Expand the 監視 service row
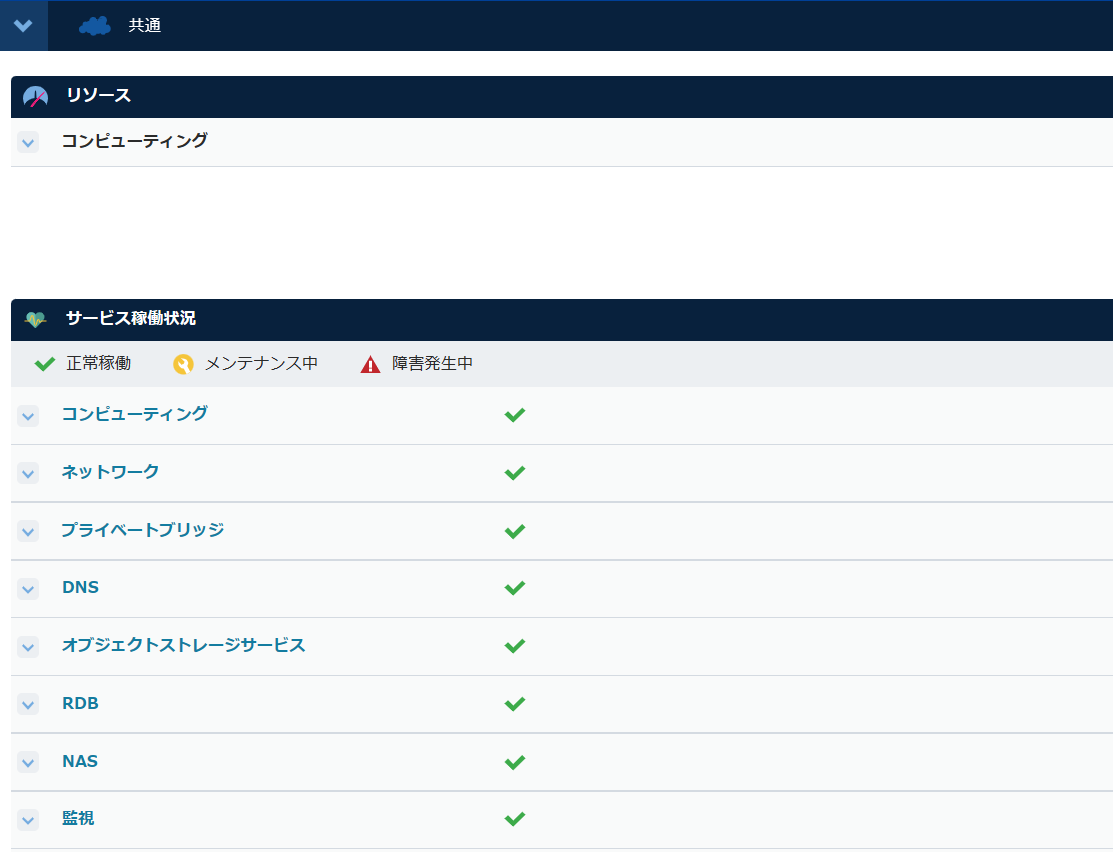The height and width of the screenshot is (852, 1113). [x=27, y=819]
